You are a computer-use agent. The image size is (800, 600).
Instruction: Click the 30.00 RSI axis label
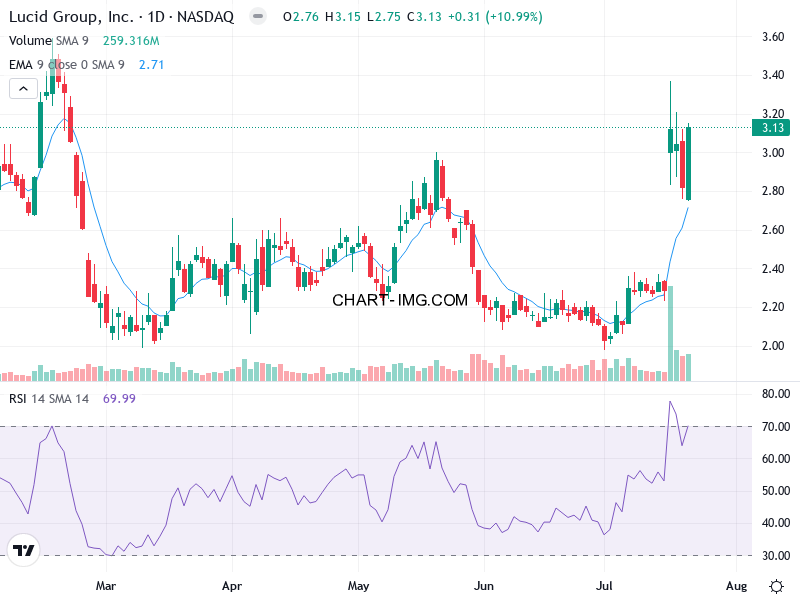[776, 556]
